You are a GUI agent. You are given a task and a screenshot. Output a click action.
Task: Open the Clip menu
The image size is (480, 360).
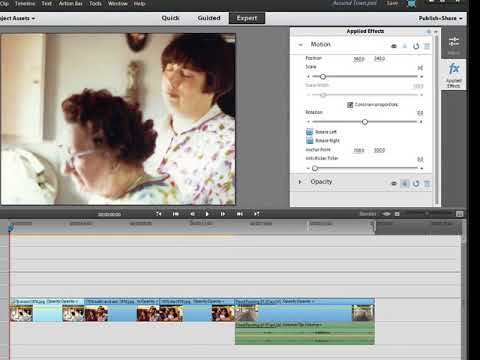pos(4,4)
